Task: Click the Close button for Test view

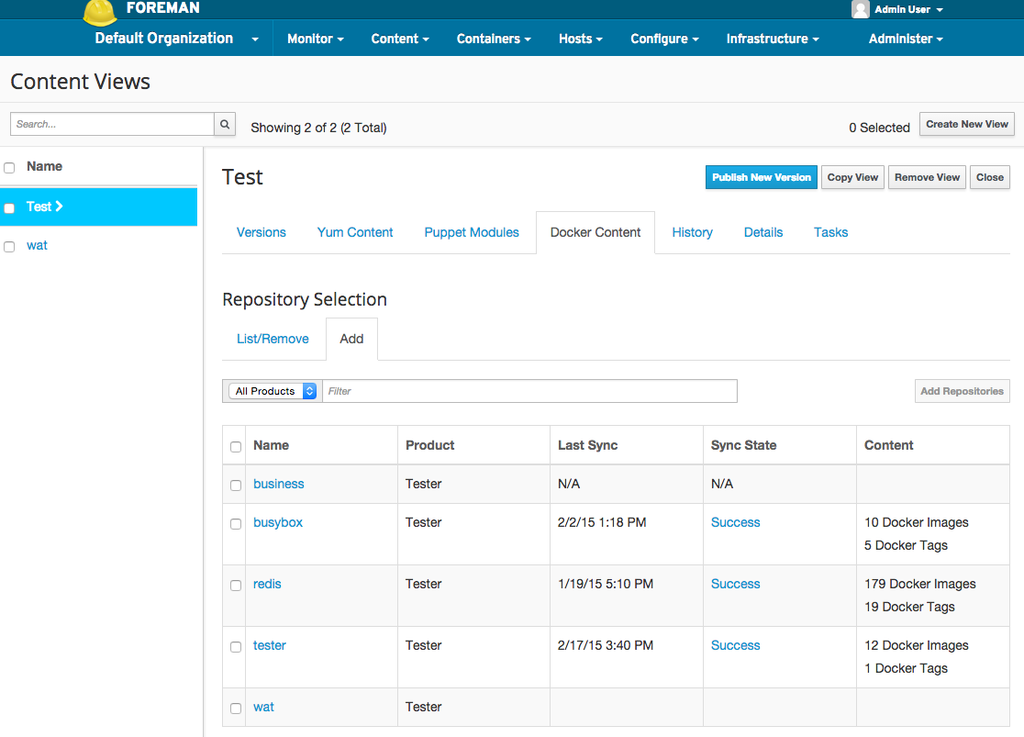Action: (x=990, y=177)
